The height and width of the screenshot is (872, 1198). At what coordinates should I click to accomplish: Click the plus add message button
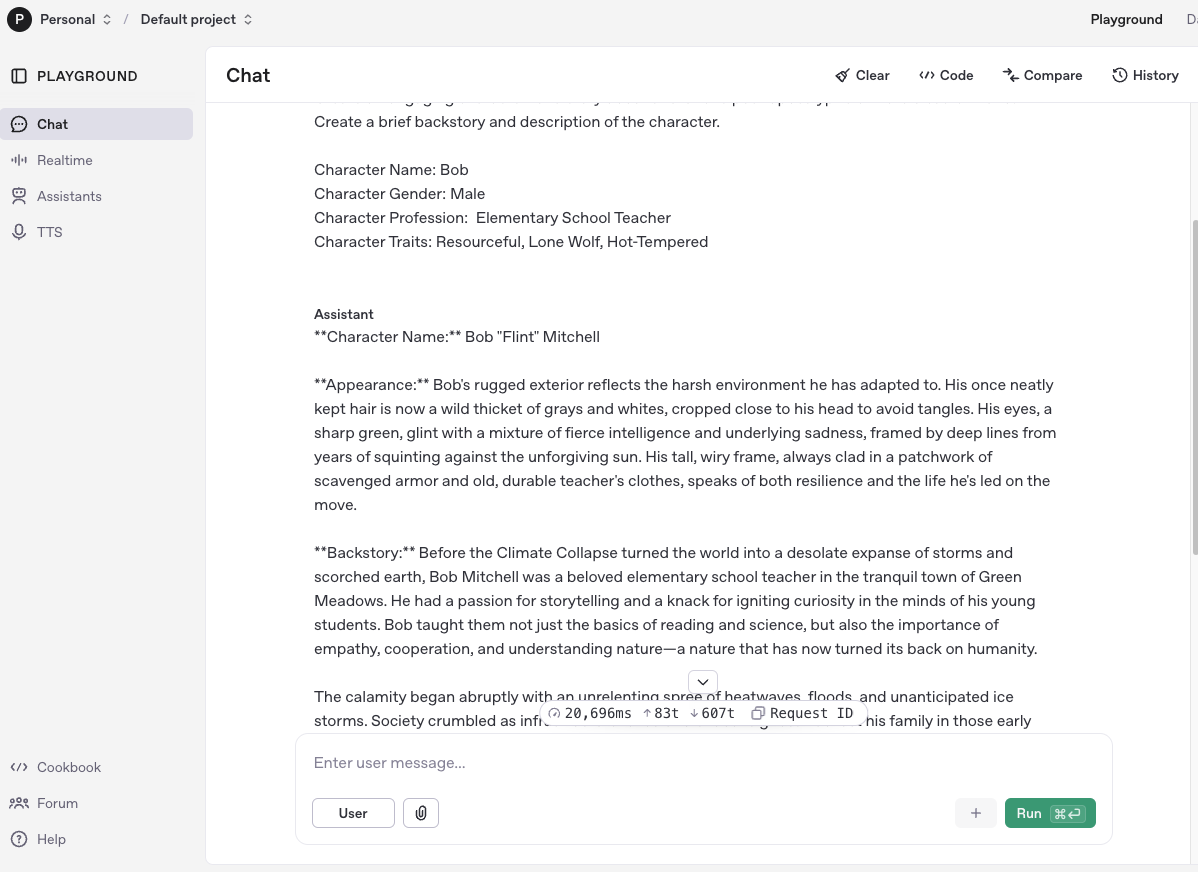[976, 813]
